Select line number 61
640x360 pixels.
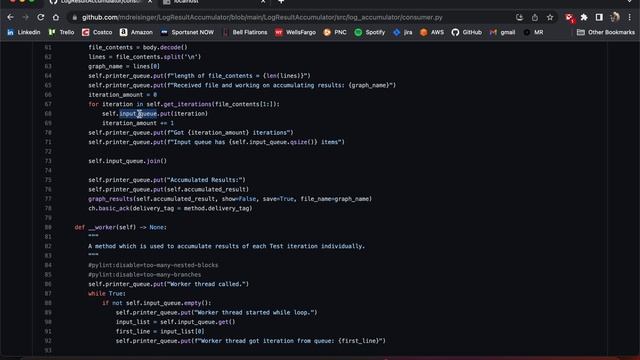(48, 47)
